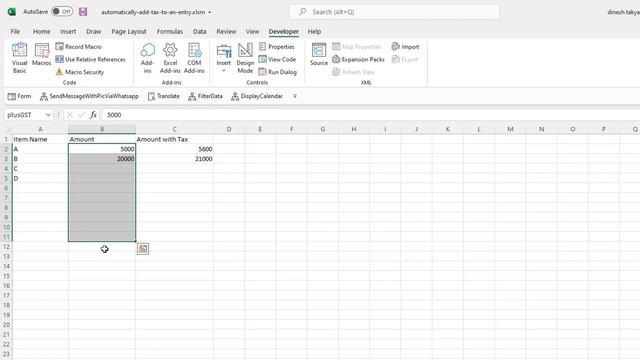Run SendMessageWithPicViaWhatsapp macro
The width and height of the screenshot is (640, 360).
point(89,96)
